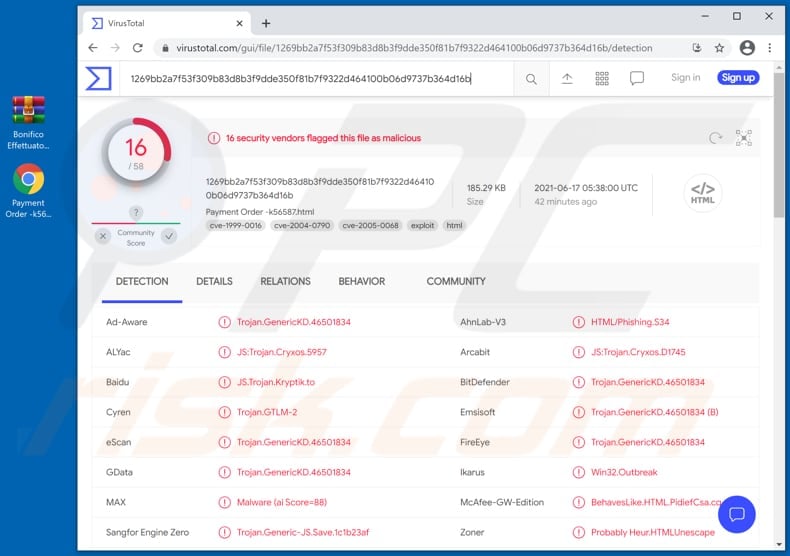The image size is (790, 556).
Task: Vote down on community score
Action: click(103, 236)
